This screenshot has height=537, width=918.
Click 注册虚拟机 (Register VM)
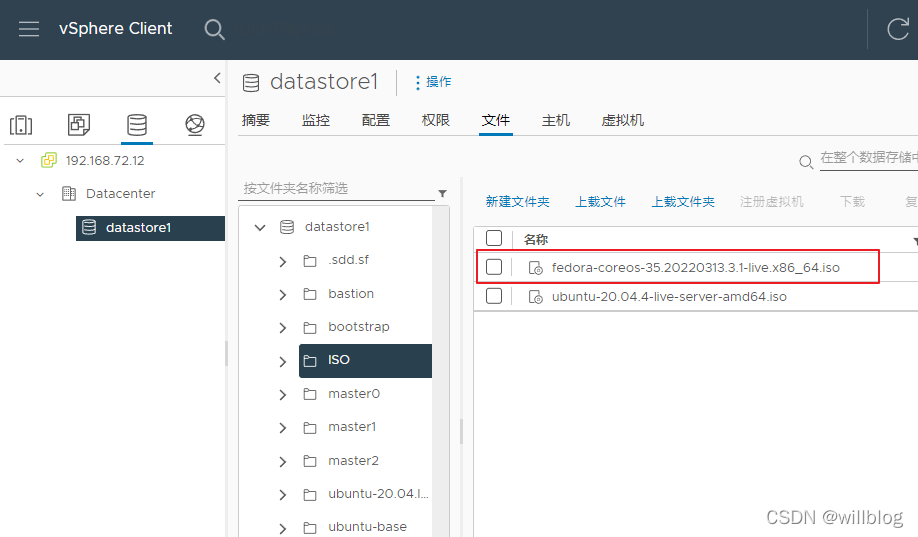coord(772,202)
